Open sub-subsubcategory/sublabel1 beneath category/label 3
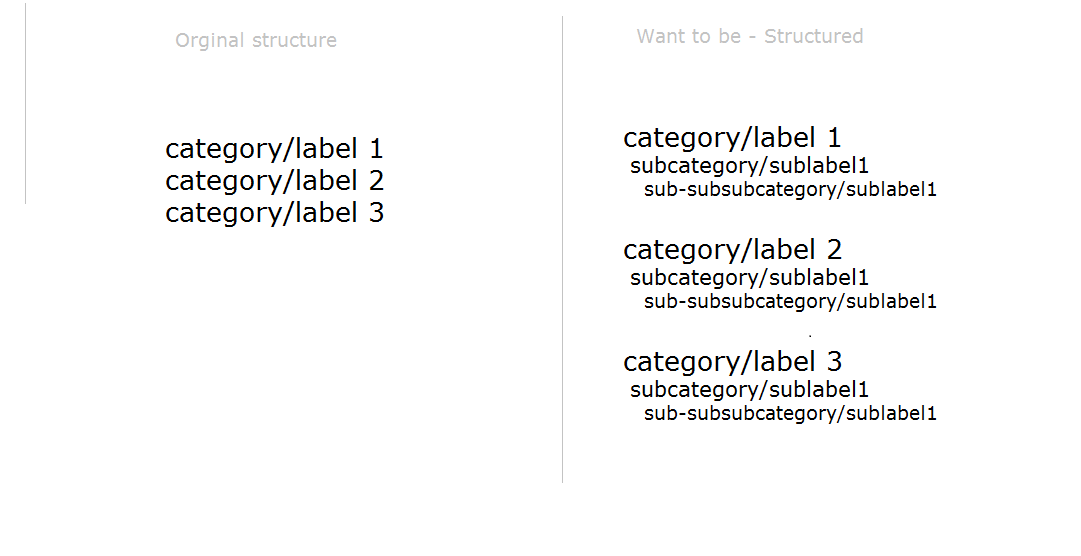The height and width of the screenshot is (556, 1081). tap(790, 413)
